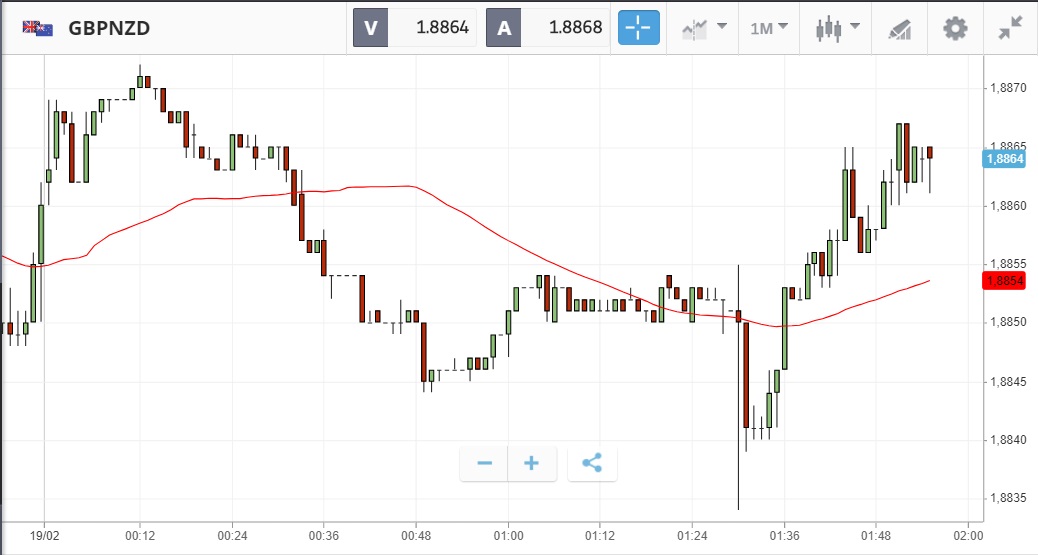Open chart settings gear
Image resolution: width=1038 pixels, height=555 pixels.
pos(955,28)
